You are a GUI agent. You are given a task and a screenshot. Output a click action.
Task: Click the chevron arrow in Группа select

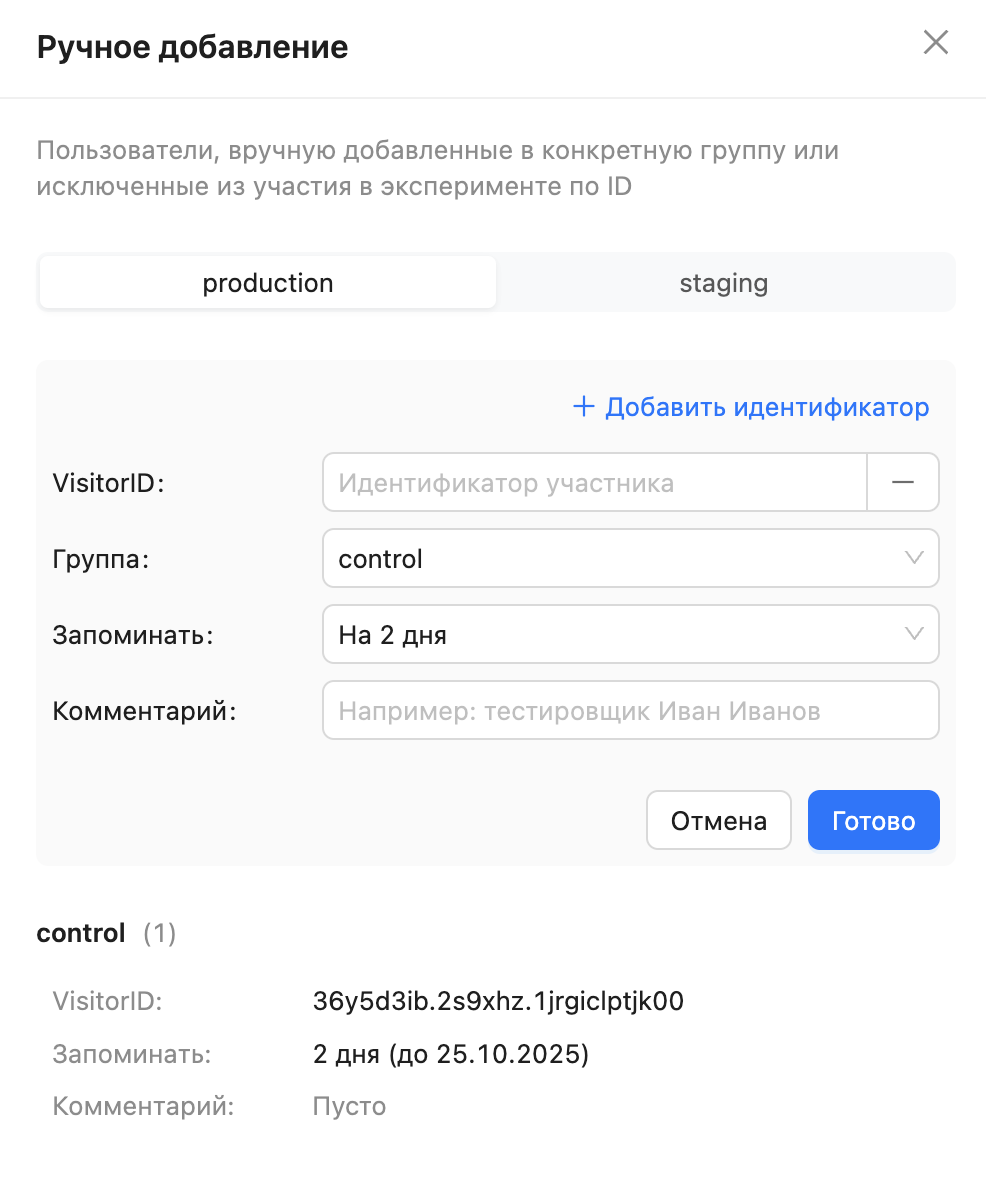(x=913, y=558)
